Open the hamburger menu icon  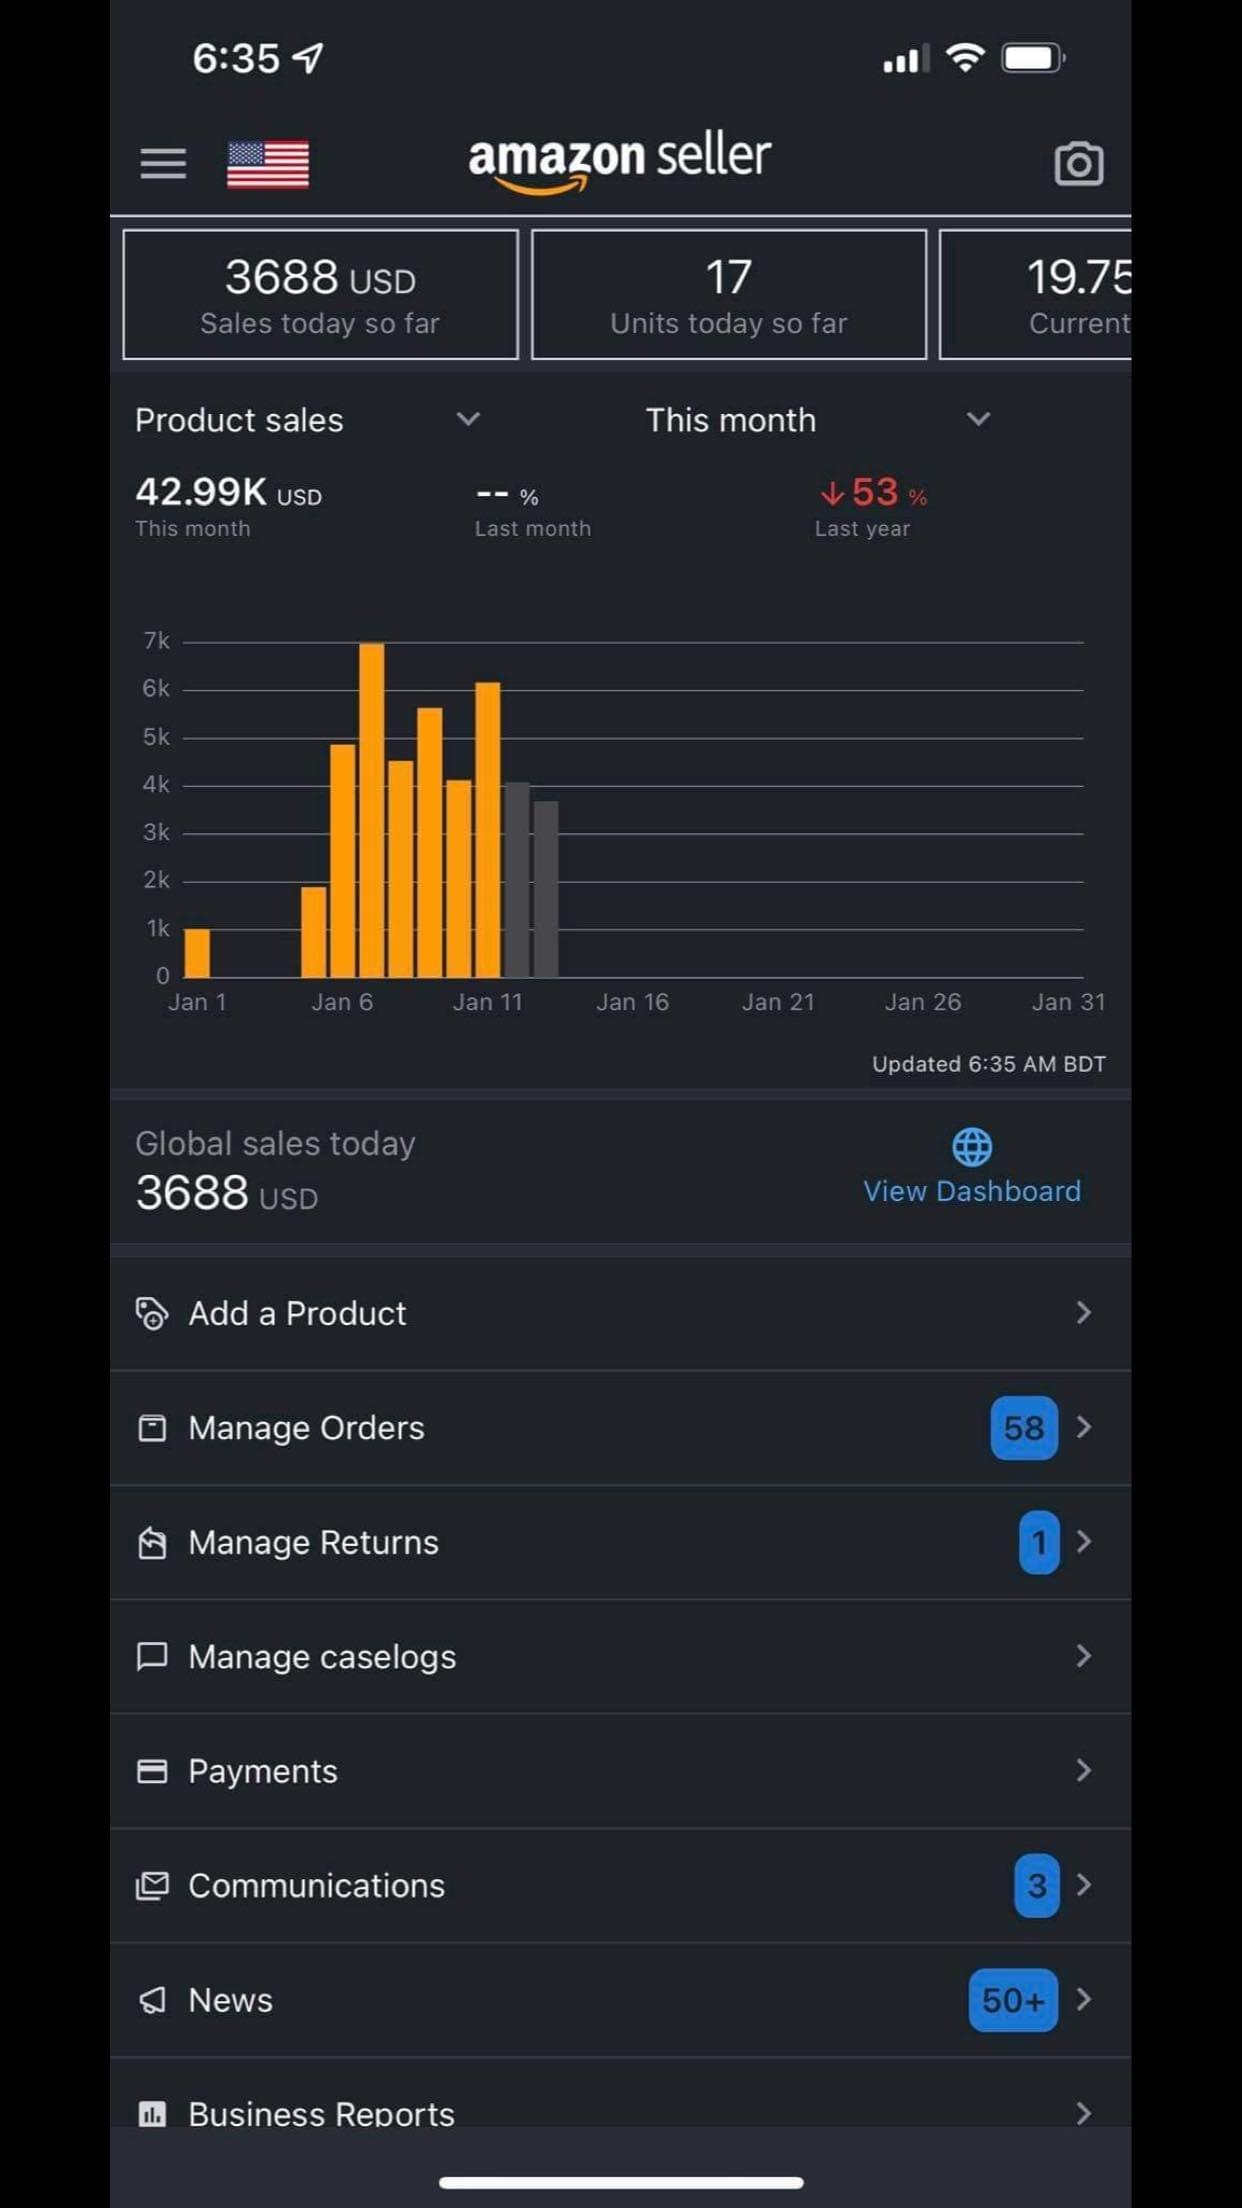click(163, 163)
